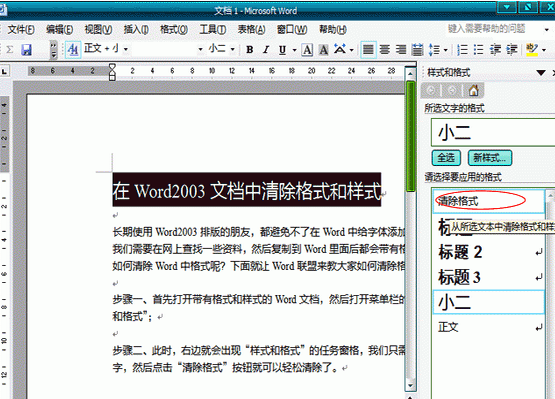Open the underline style dropdown arrow
Image resolution: width=555 pixels, height=399 pixels.
pos(294,50)
